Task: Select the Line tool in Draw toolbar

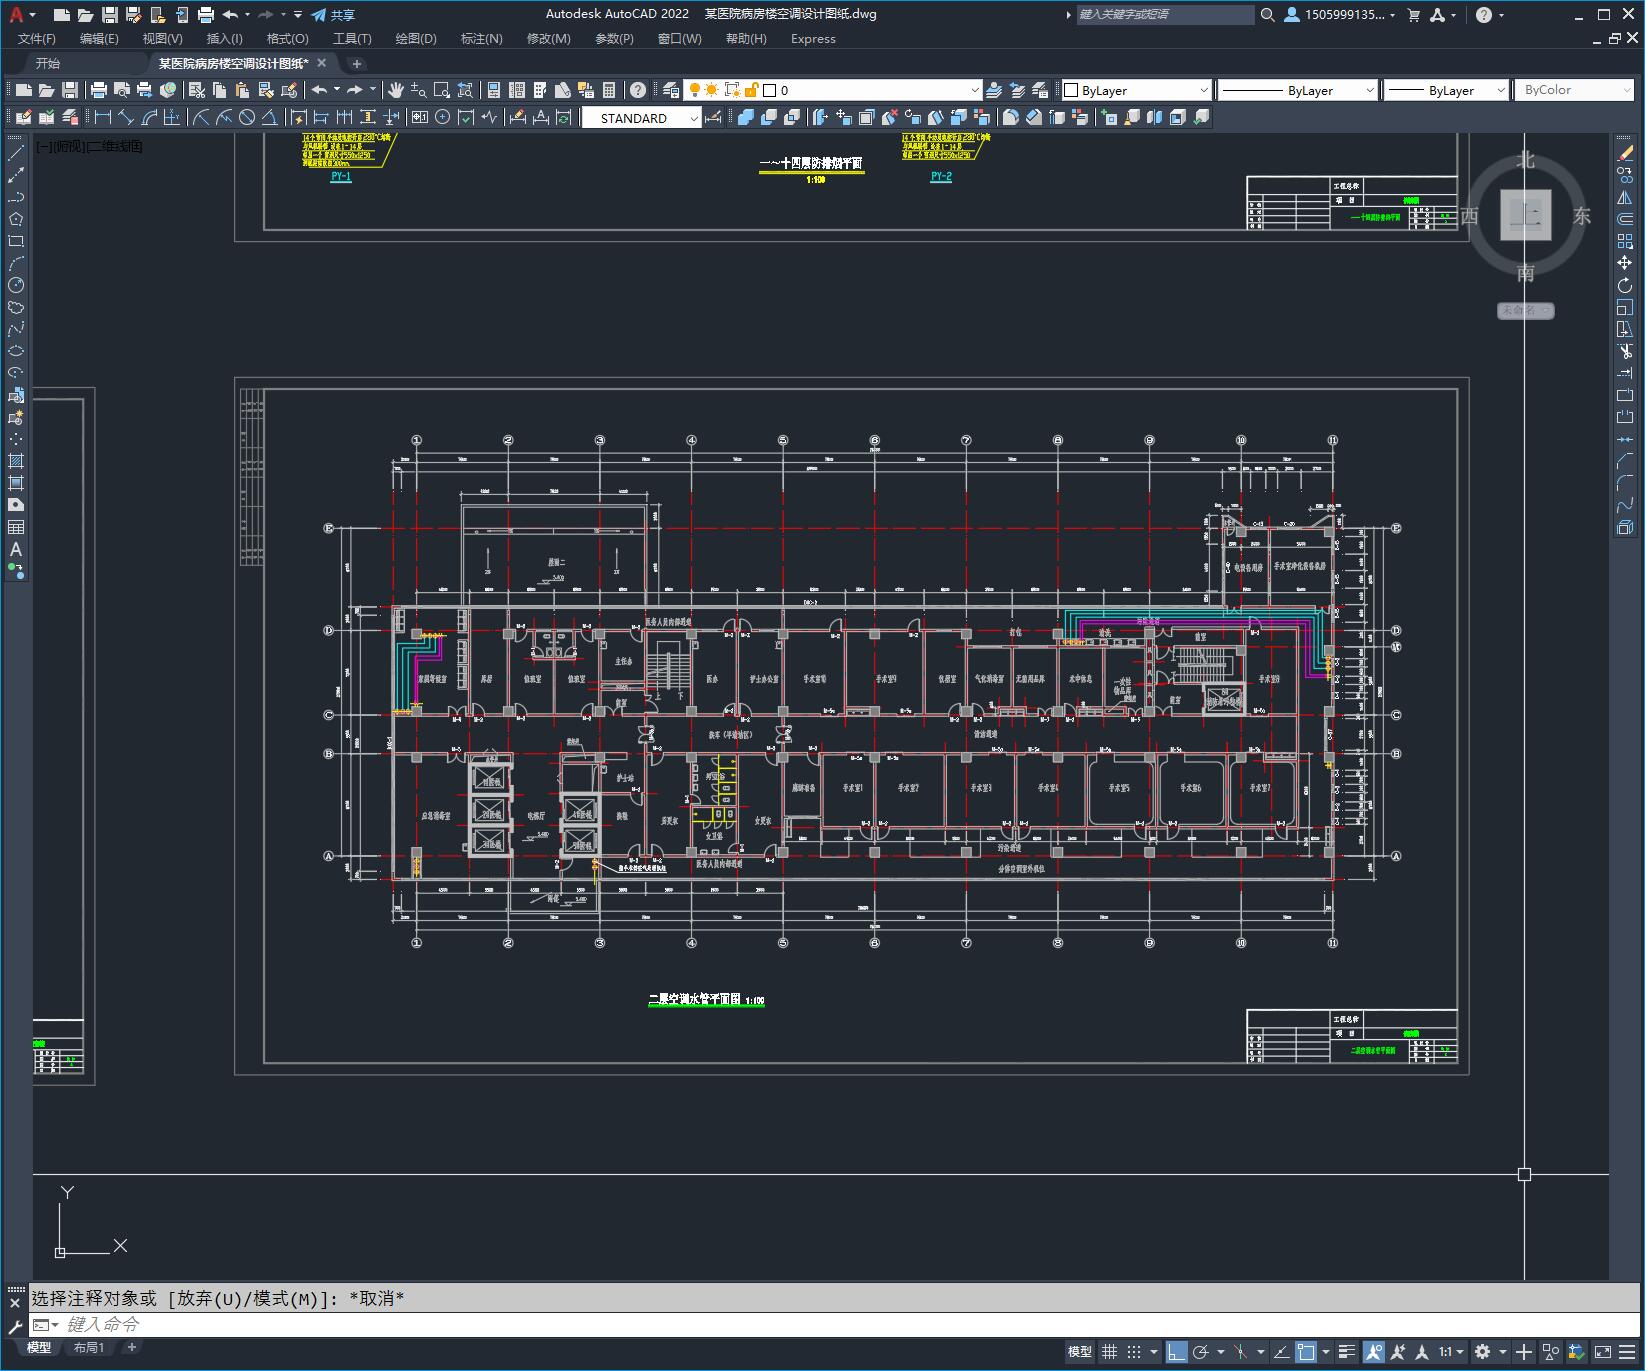Action: point(16,154)
